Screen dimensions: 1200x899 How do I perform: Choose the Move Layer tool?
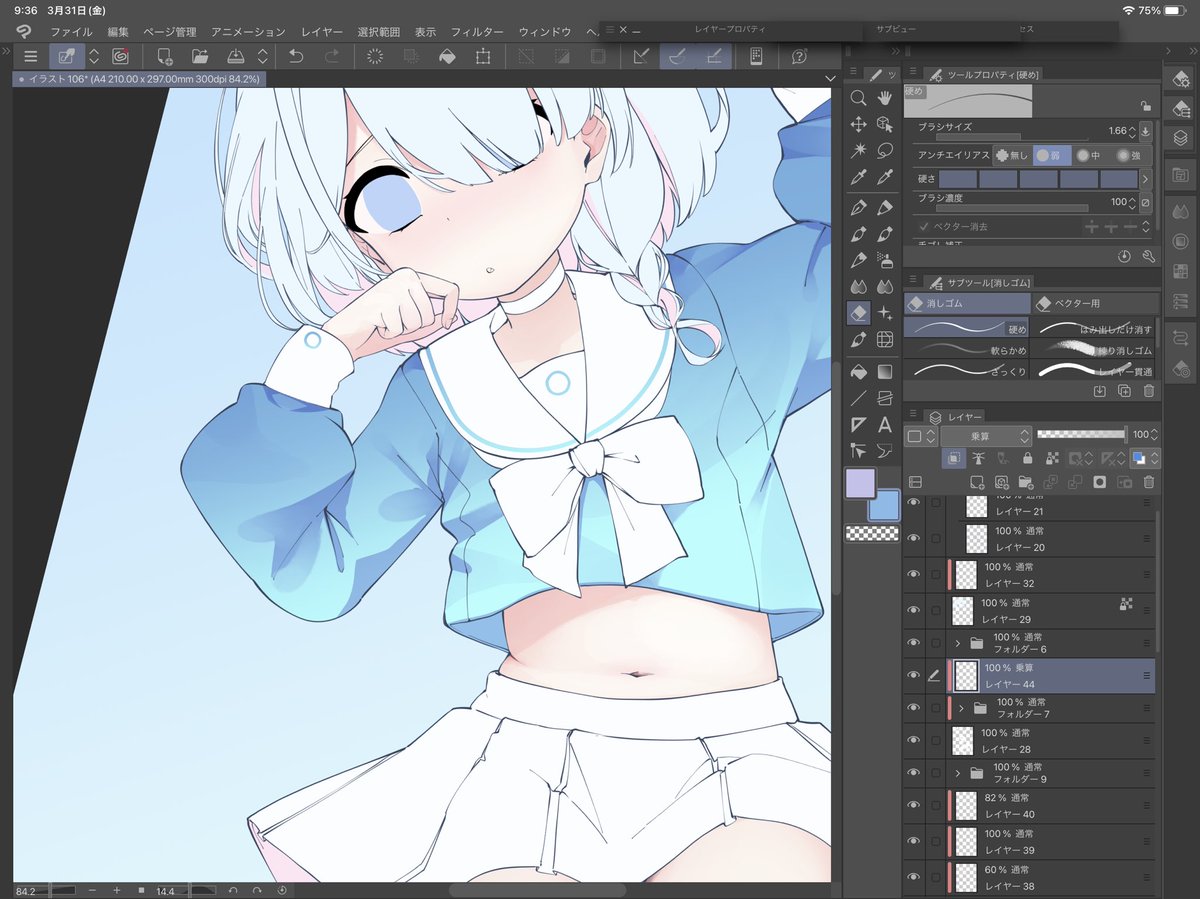[x=858, y=124]
